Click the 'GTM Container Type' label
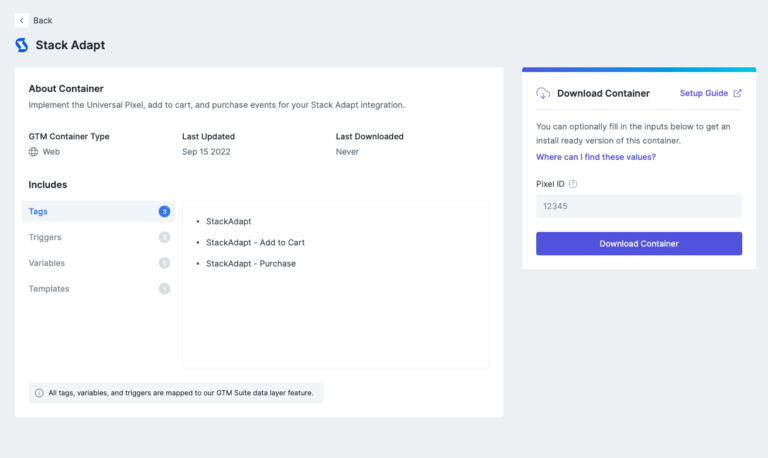 69,137
